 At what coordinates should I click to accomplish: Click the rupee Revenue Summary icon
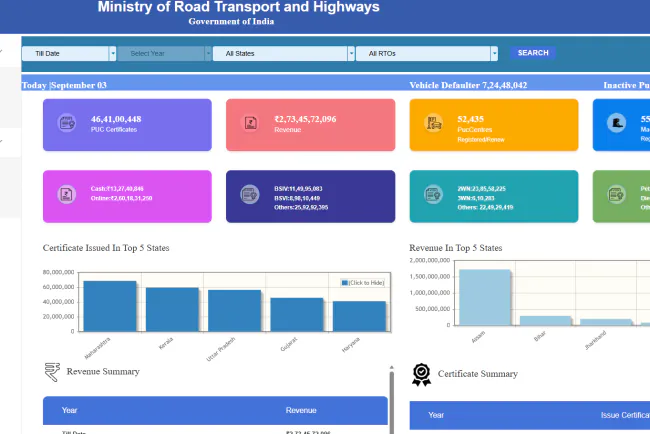(x=52, y=372)
